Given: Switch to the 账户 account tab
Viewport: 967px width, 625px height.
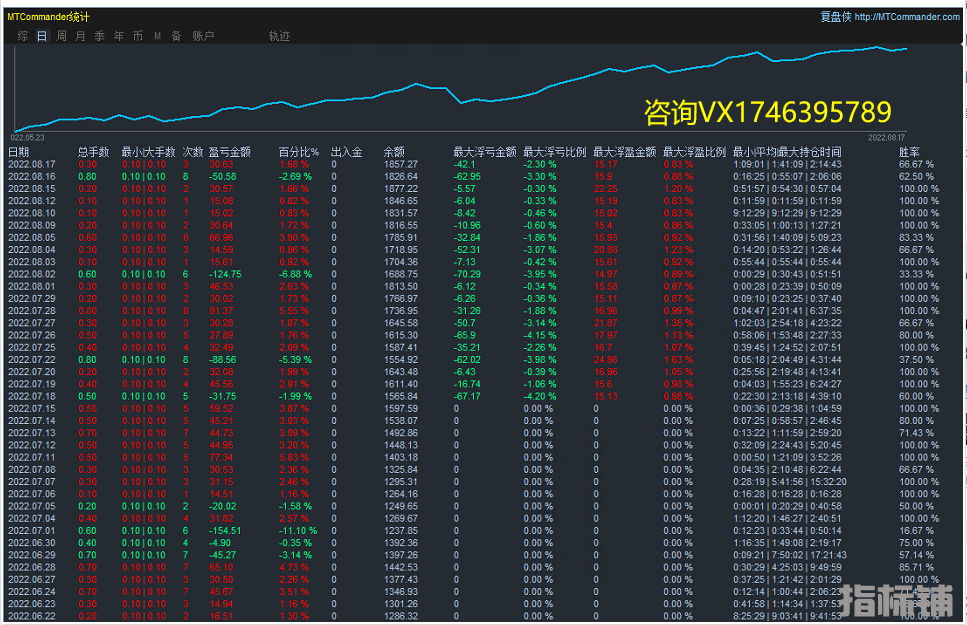Looking at the screenshot, I should [203, 36].
